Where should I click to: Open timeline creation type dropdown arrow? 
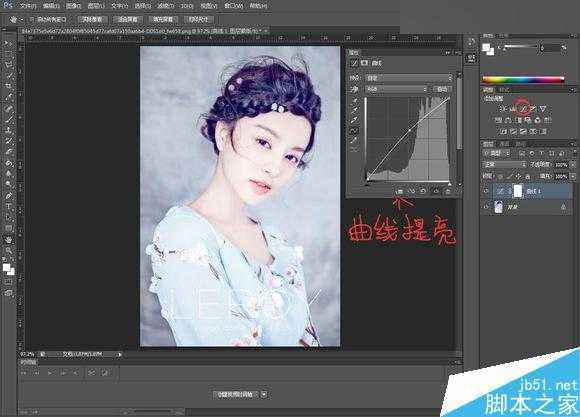click(264, 394)
